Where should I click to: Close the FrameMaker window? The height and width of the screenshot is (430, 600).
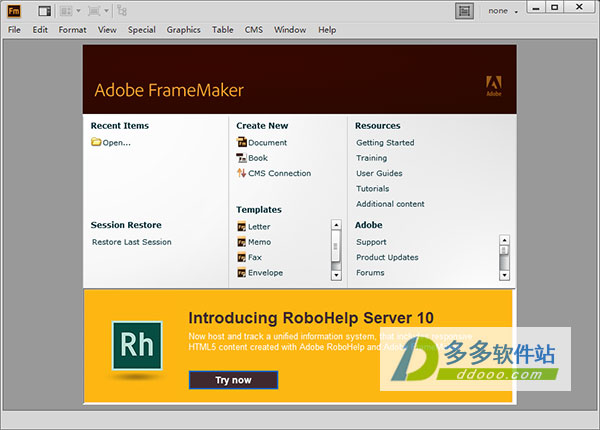click(579, 7)
